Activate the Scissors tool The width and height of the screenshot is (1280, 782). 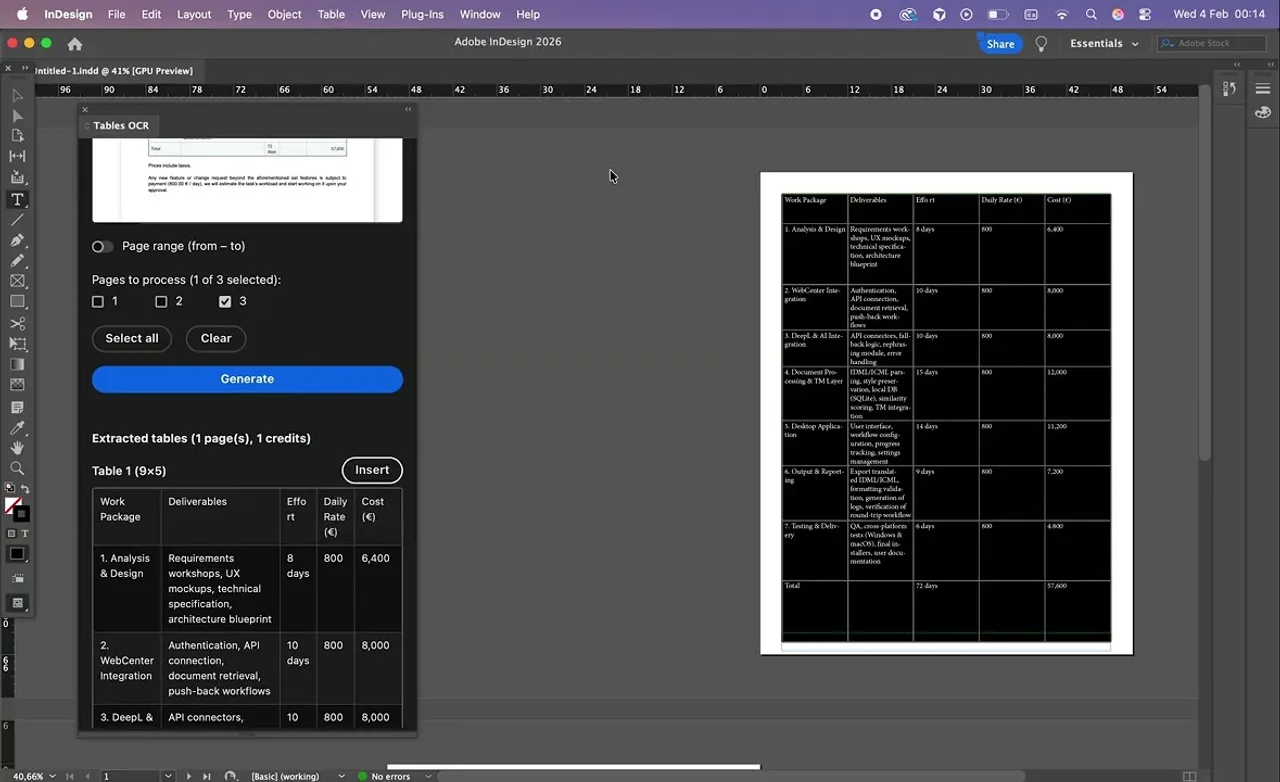click(17, 324)
